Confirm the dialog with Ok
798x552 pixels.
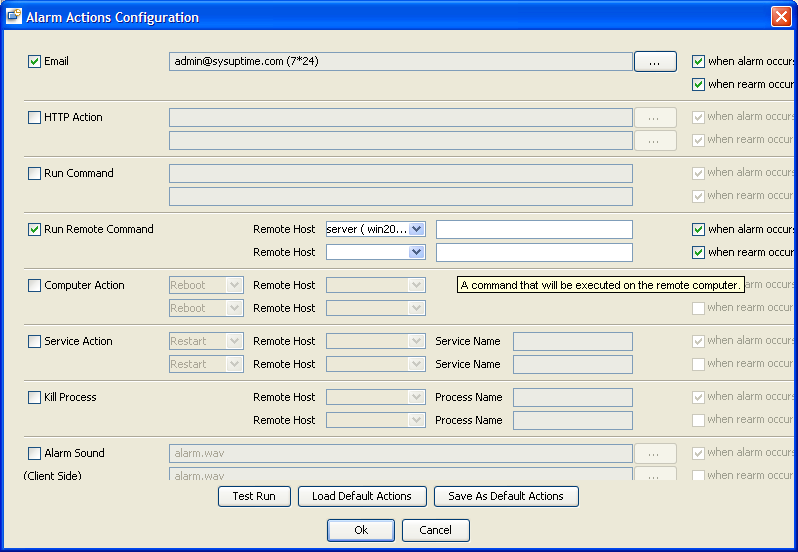(360, 531)
